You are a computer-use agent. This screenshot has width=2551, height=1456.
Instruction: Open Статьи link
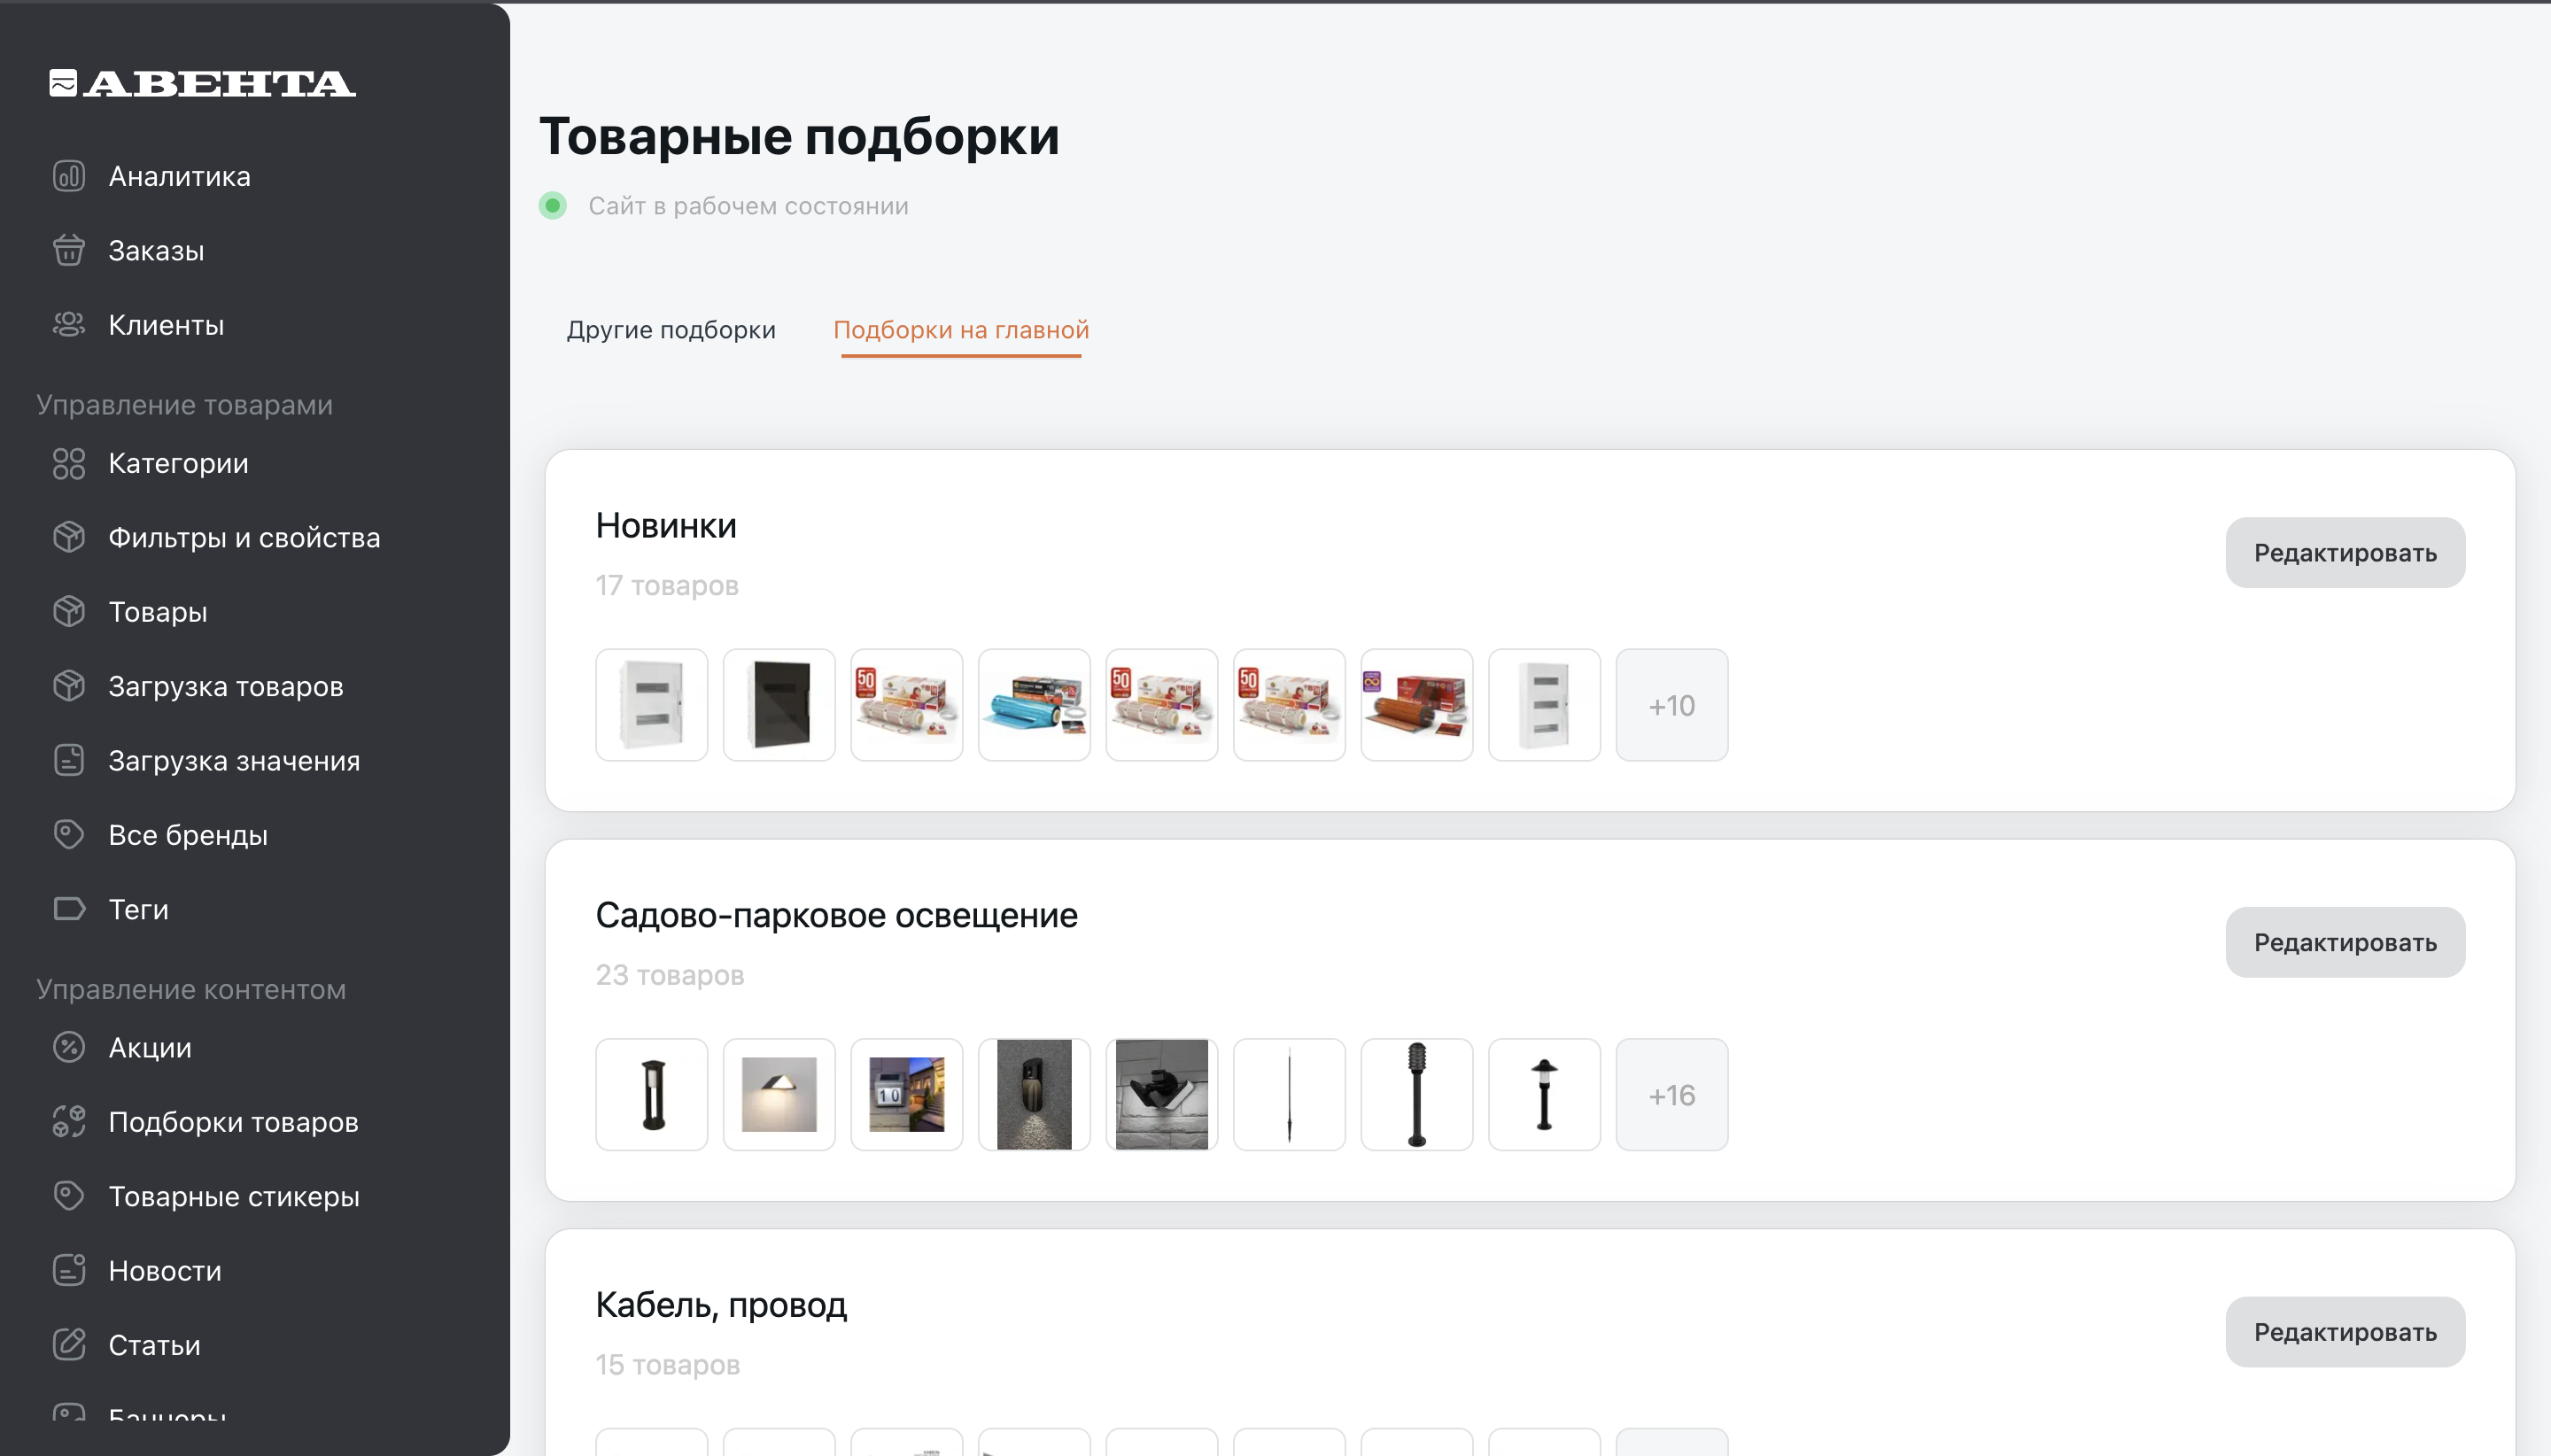tap(154, 1344)
